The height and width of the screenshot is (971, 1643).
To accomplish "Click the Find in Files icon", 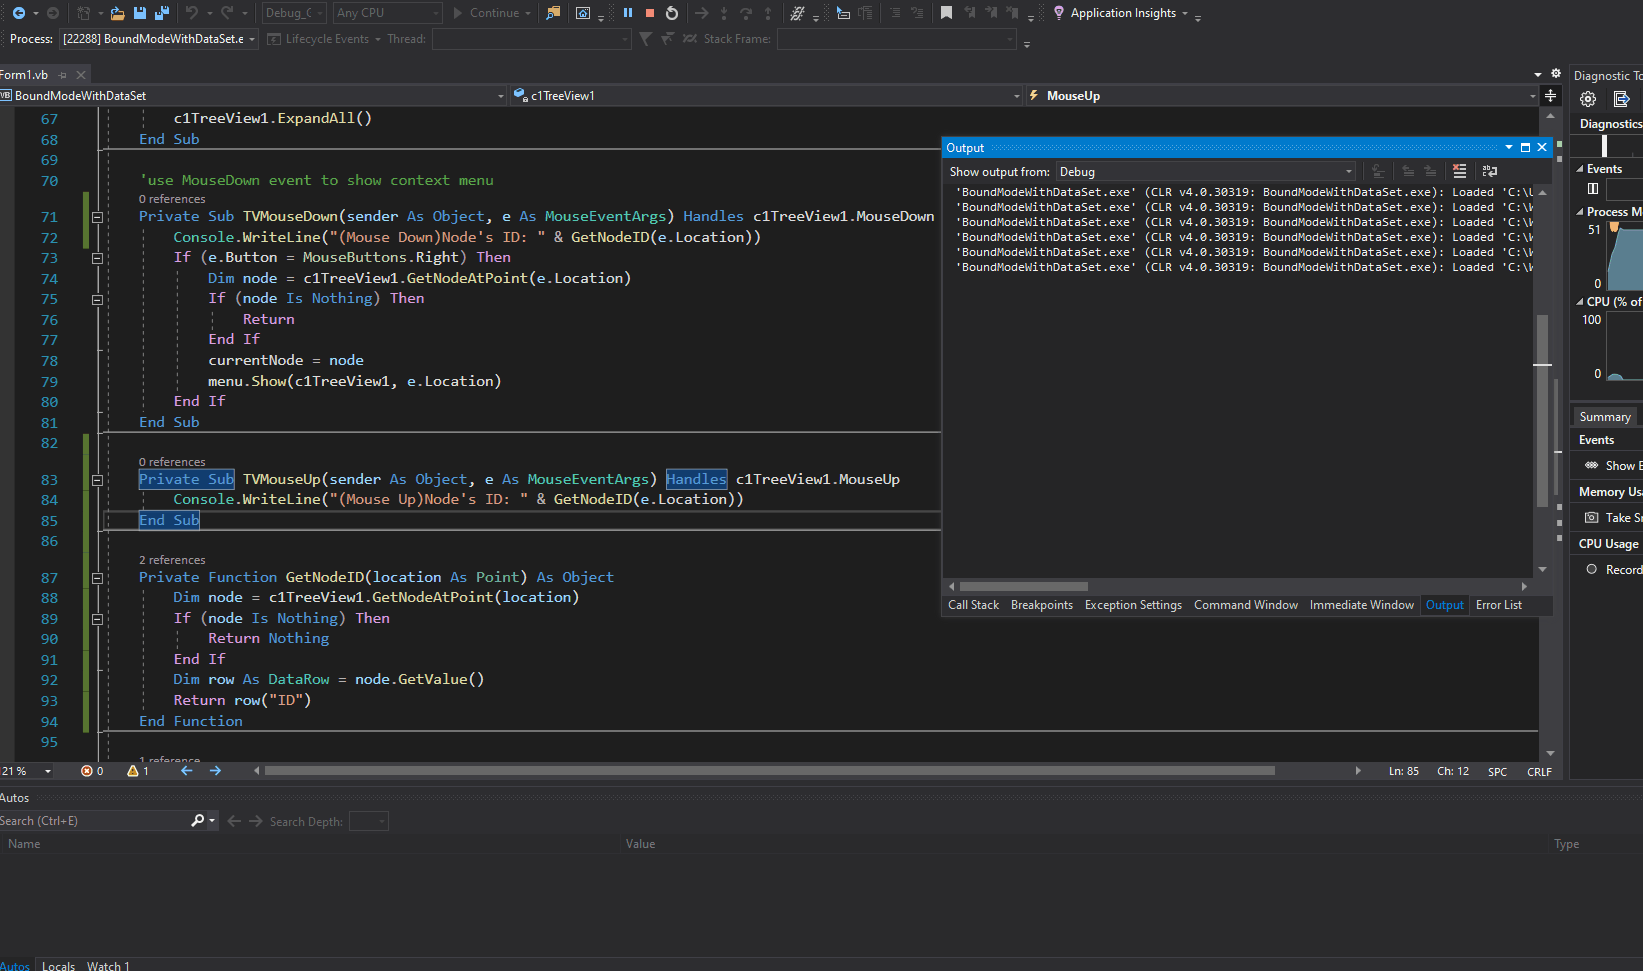I will coord(553,13).
